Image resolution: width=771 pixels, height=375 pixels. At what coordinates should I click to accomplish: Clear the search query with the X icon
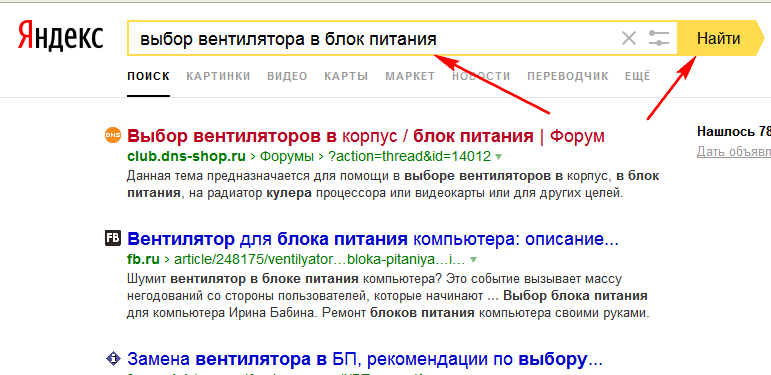tap(629, 38)
